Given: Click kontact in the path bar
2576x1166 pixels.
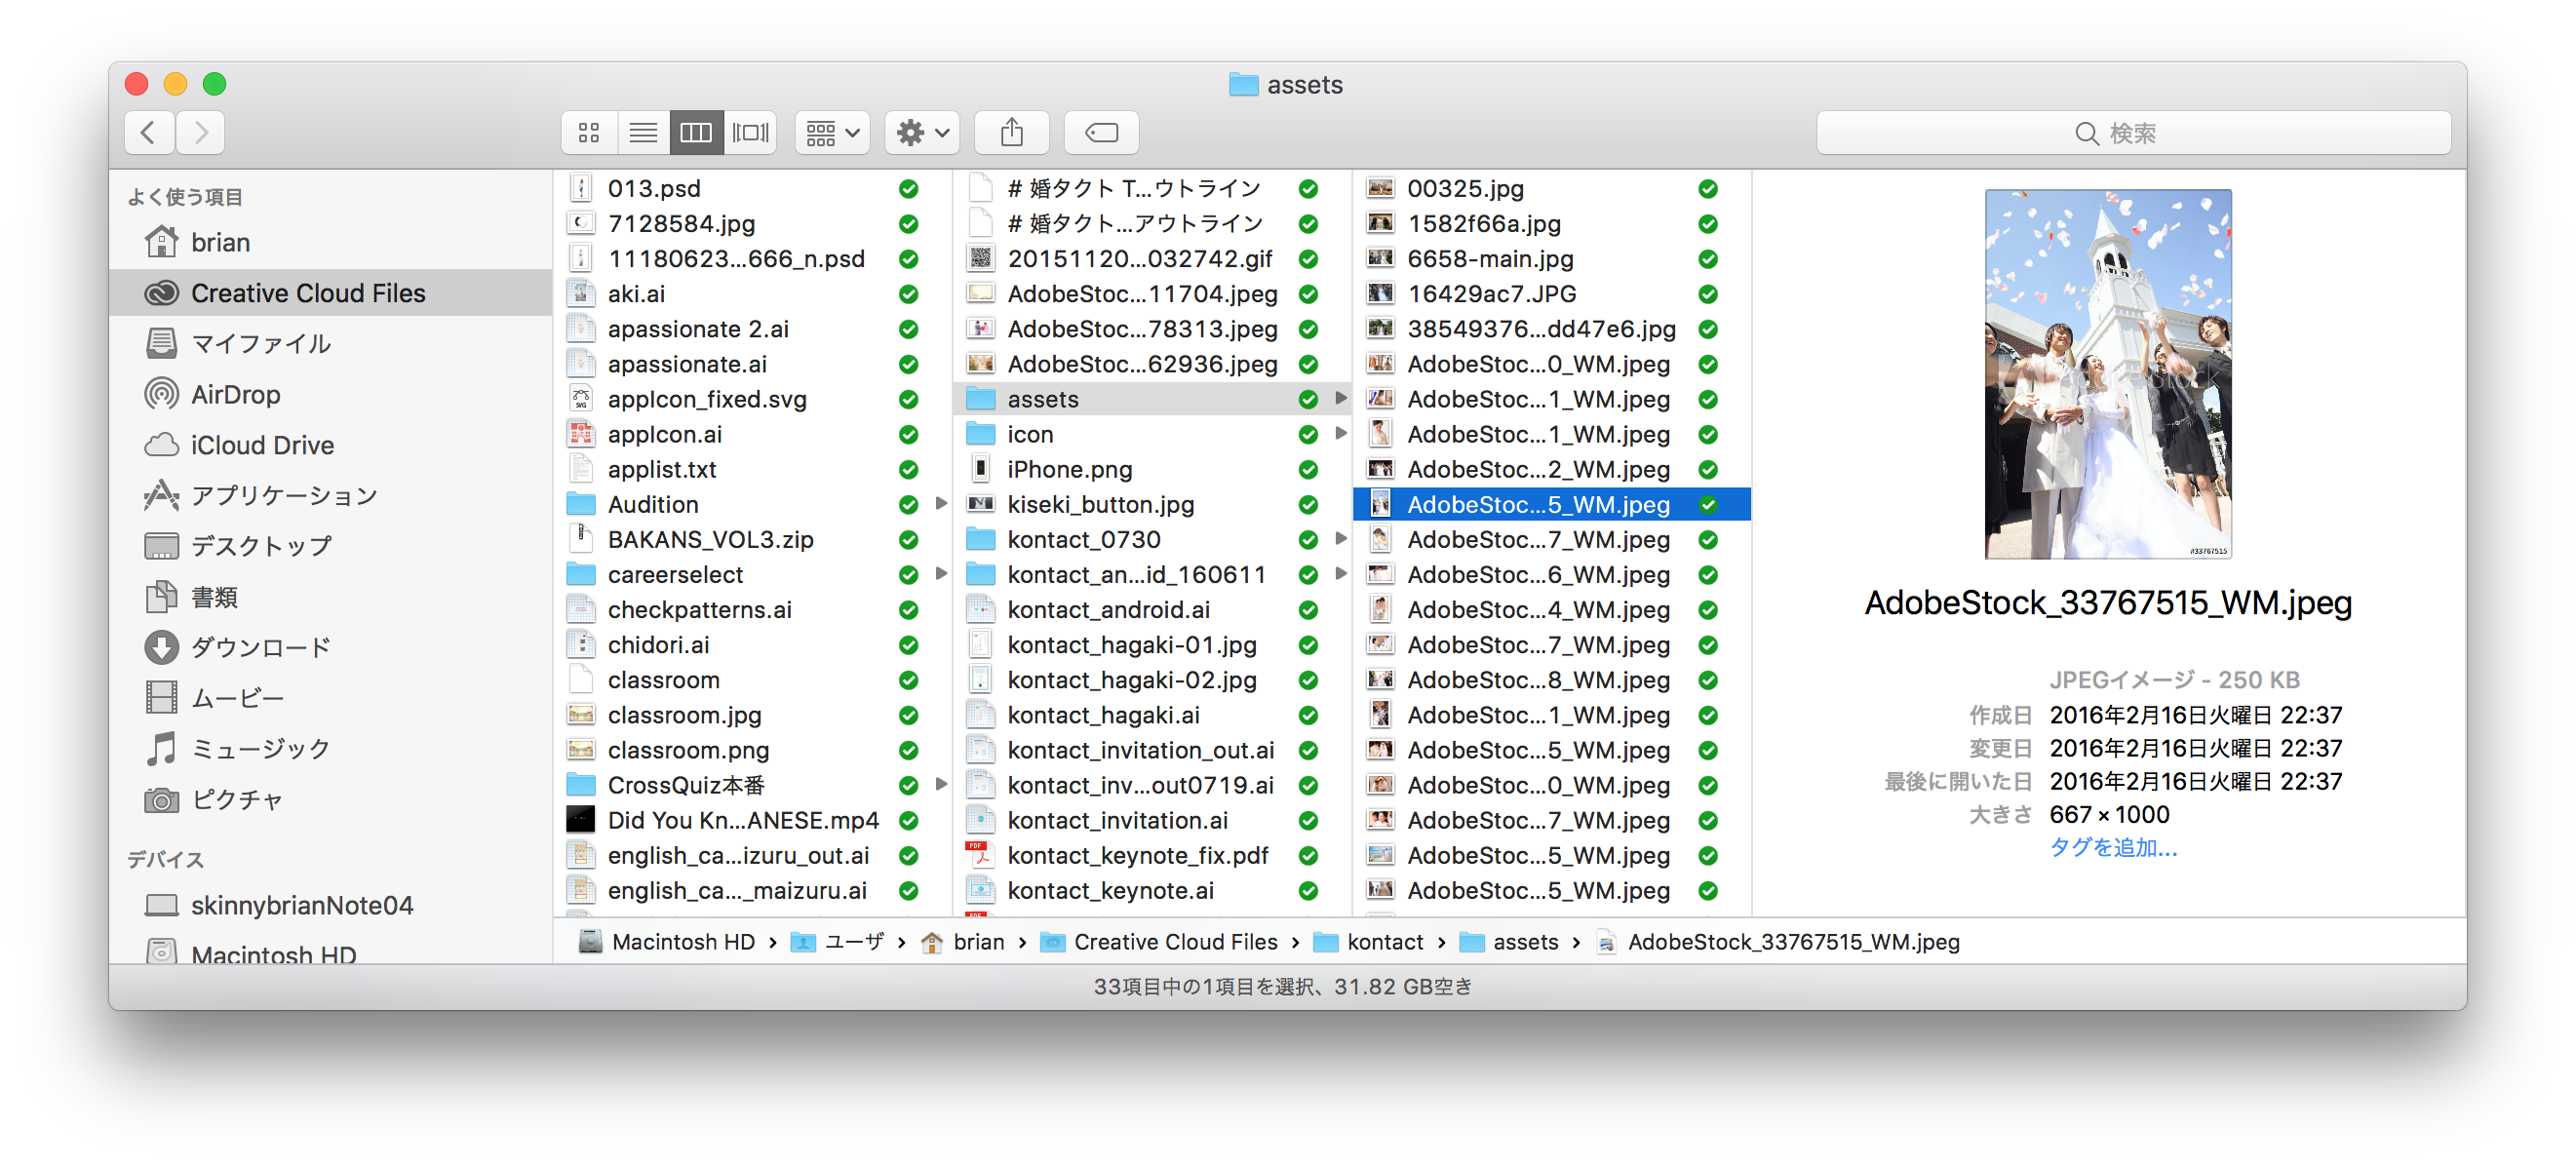Looking at the screenshot, I should pyautogui.click(x=1384, y=942).
